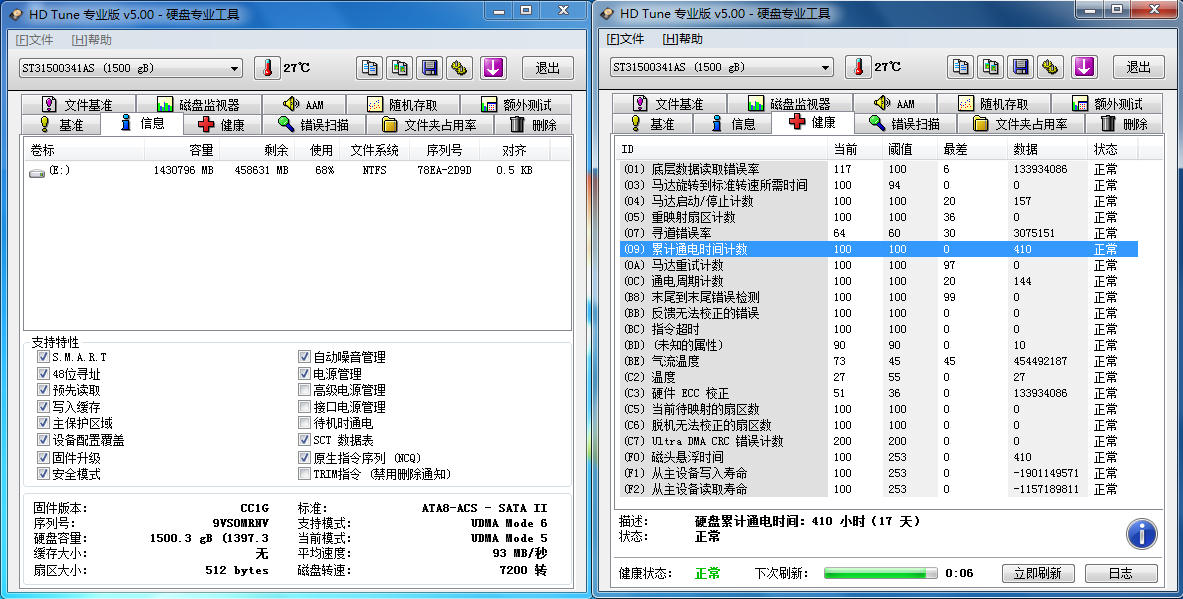Image resolution: width=1183 pixels, height=599 pixels.
Task: Click the save screenshot floppy icon in left window
Action: [x=429, y=68]
